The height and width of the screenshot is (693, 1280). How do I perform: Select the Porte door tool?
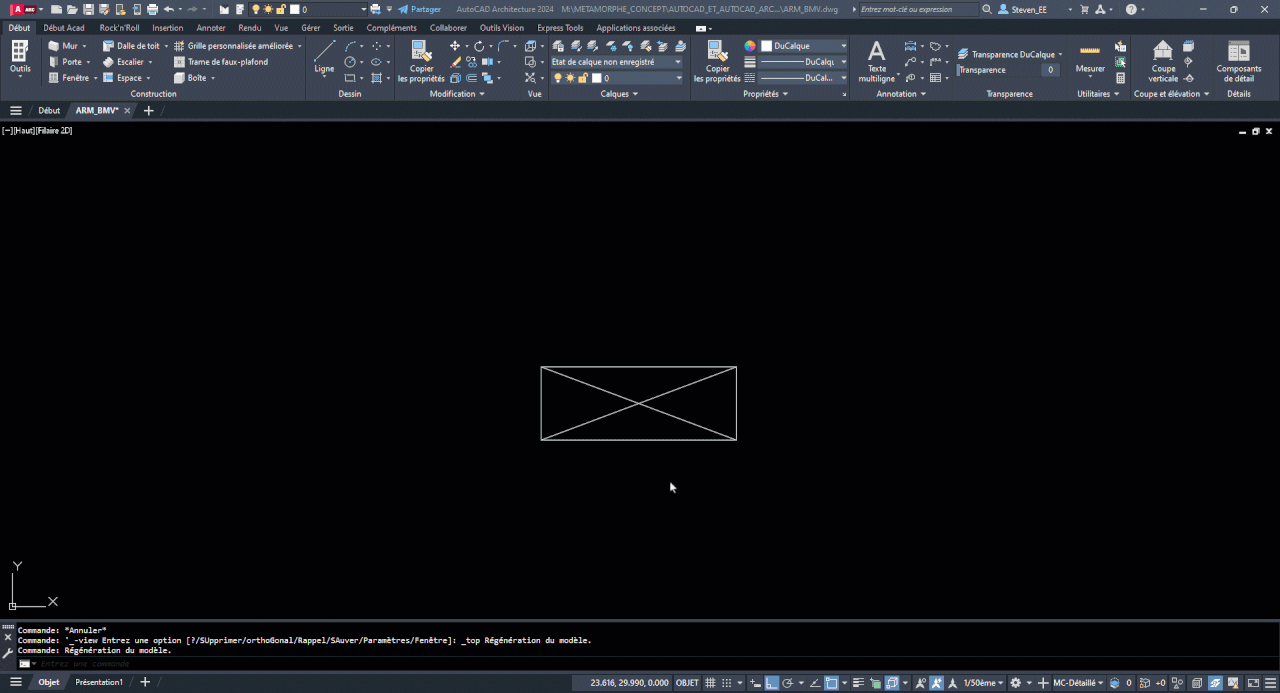point(68,62)
